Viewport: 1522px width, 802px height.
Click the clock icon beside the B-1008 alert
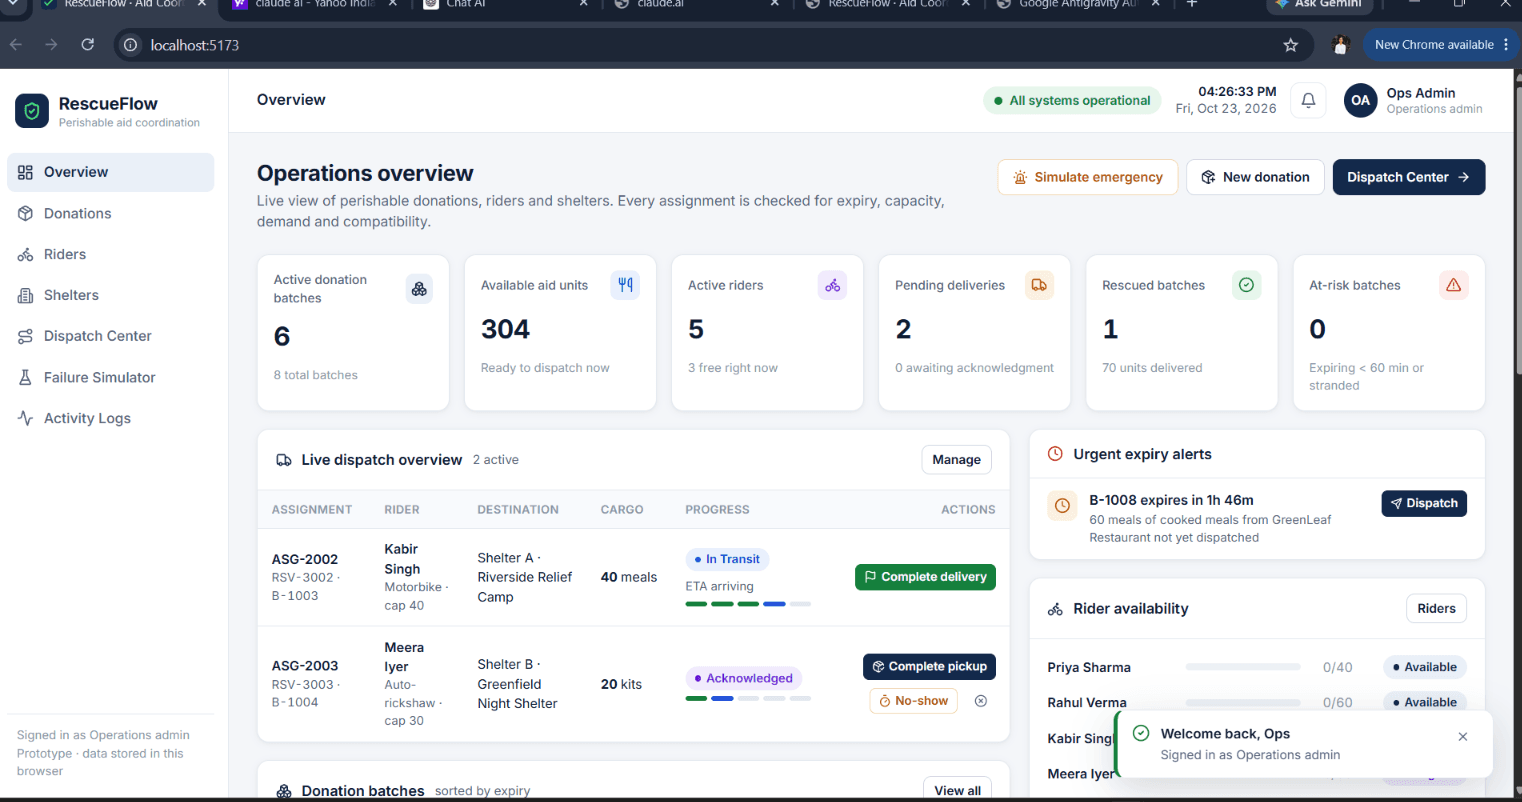pyautogui.click(x=1062, y=506)
